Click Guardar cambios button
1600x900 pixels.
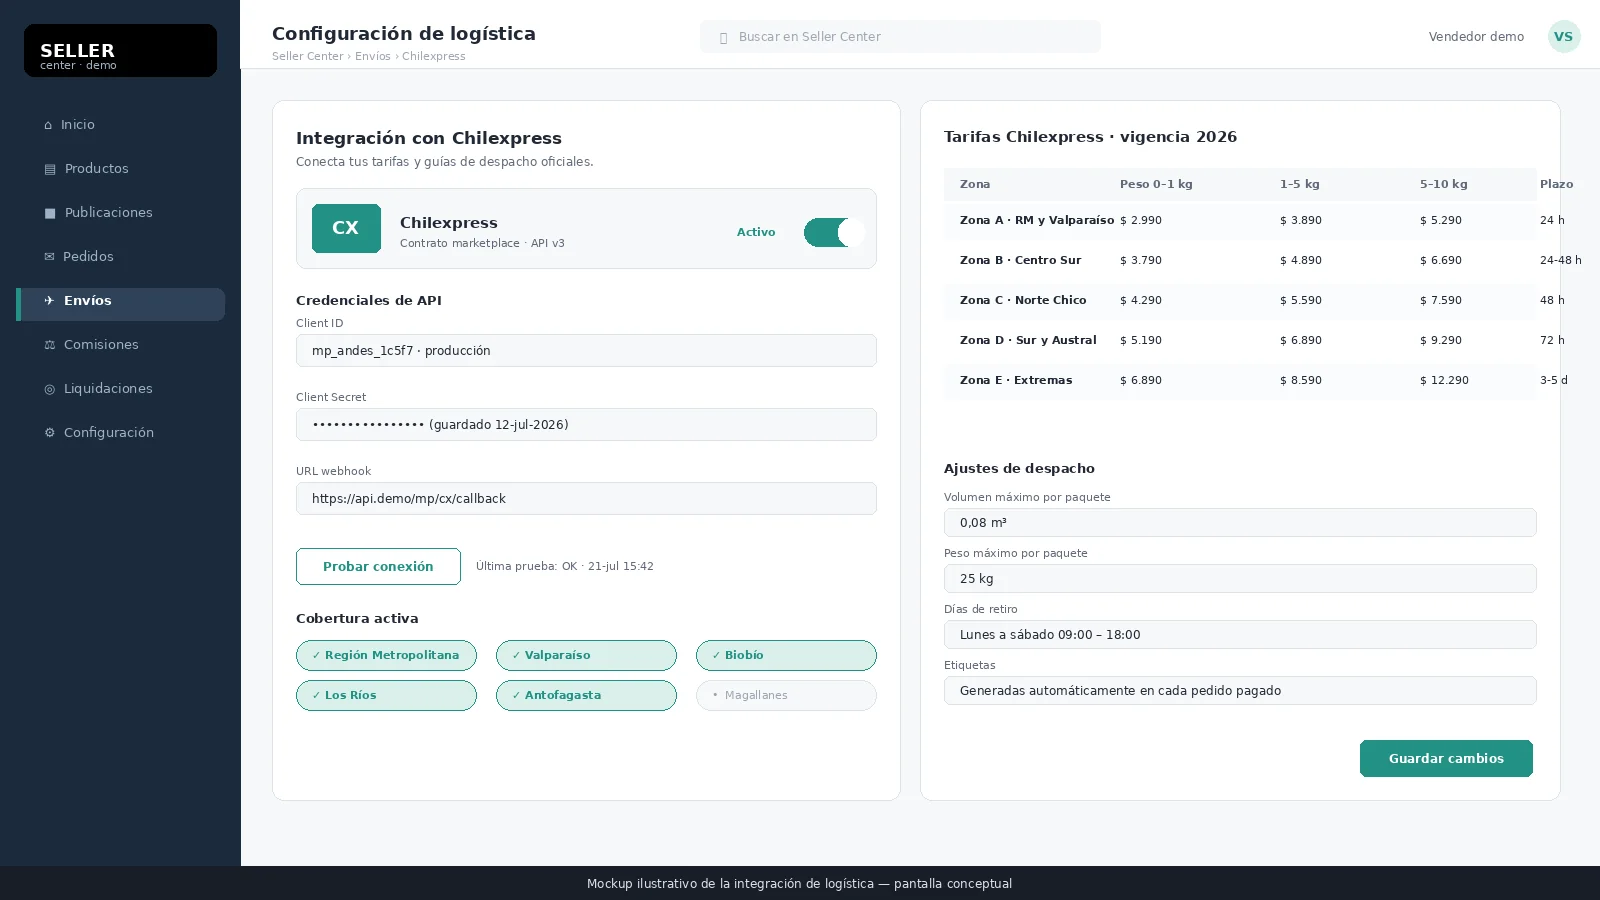click(1446, 758)
